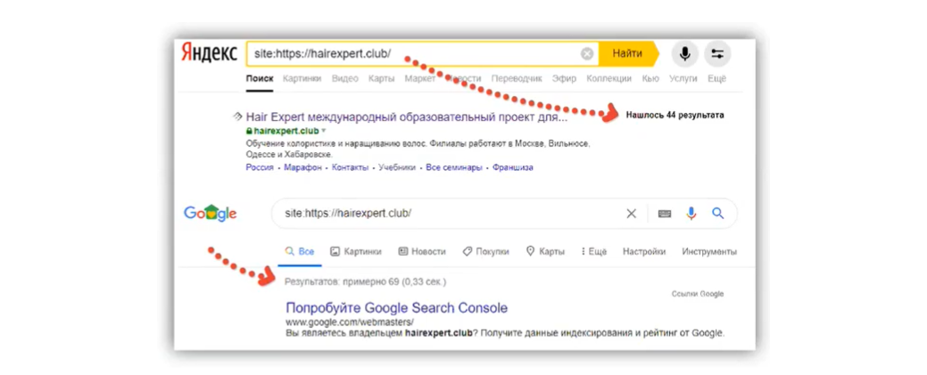Click the Найти search button
Image resolution: width=927 pixels, height=375 pixels.
(628, 54)
